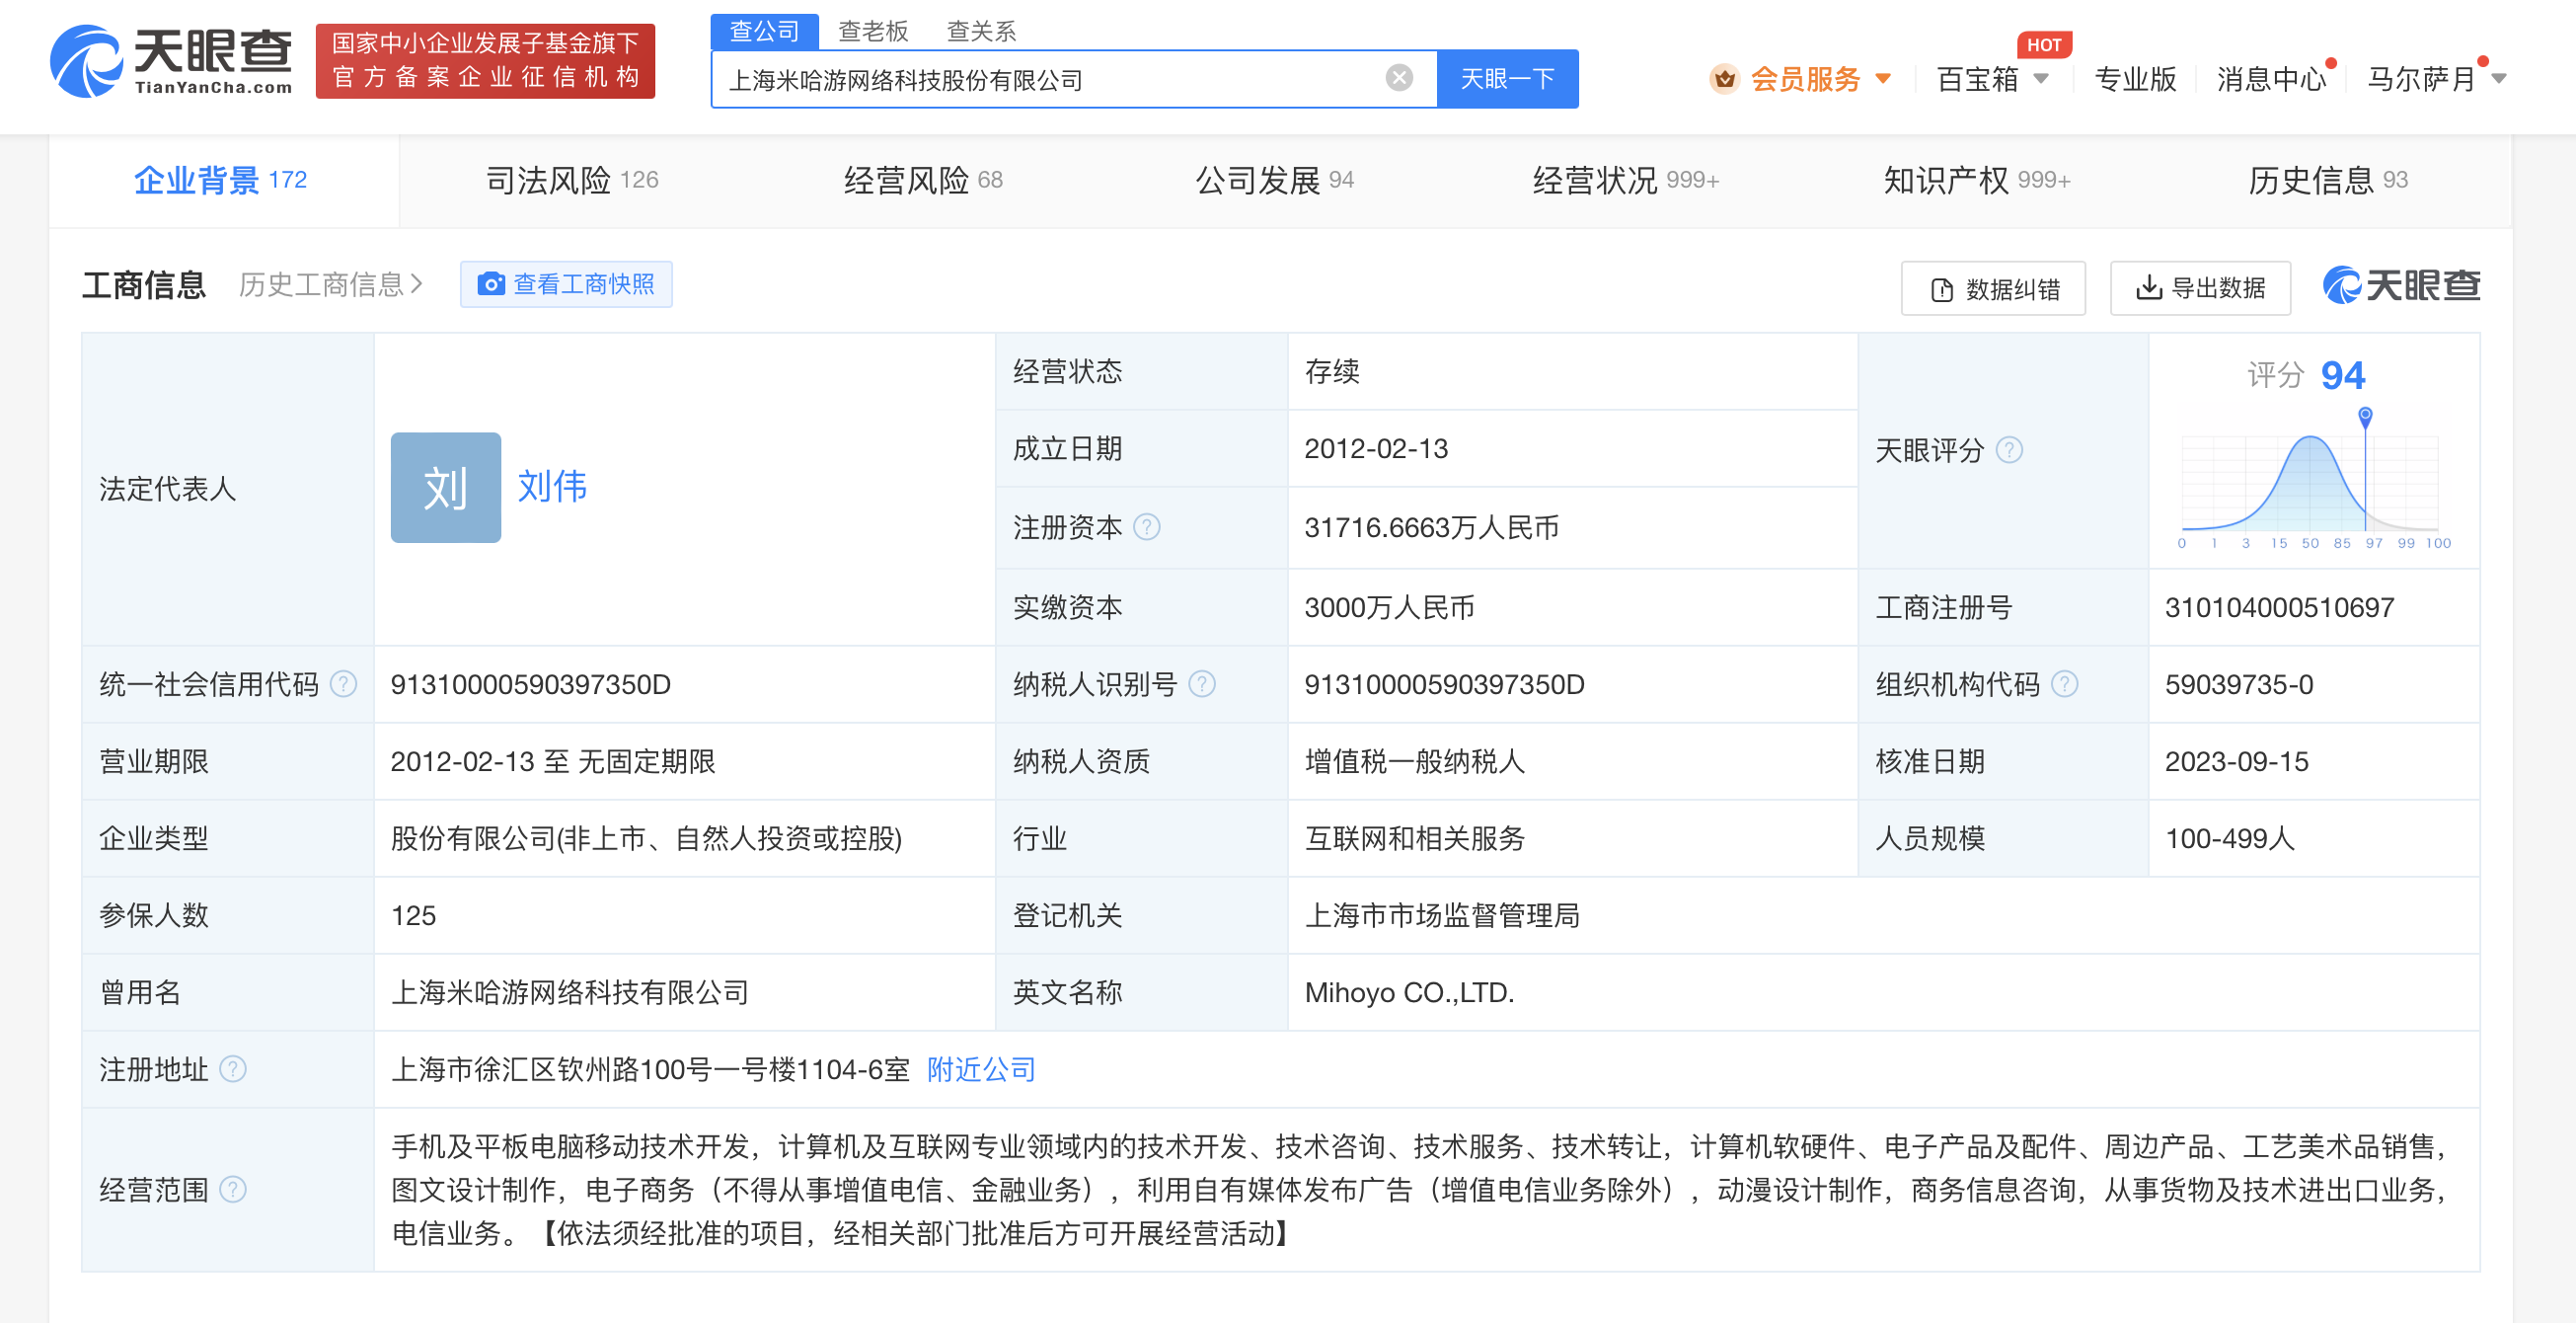
Task: Click the TianYanCha logo in the header
Action: (x=172, y=60)
